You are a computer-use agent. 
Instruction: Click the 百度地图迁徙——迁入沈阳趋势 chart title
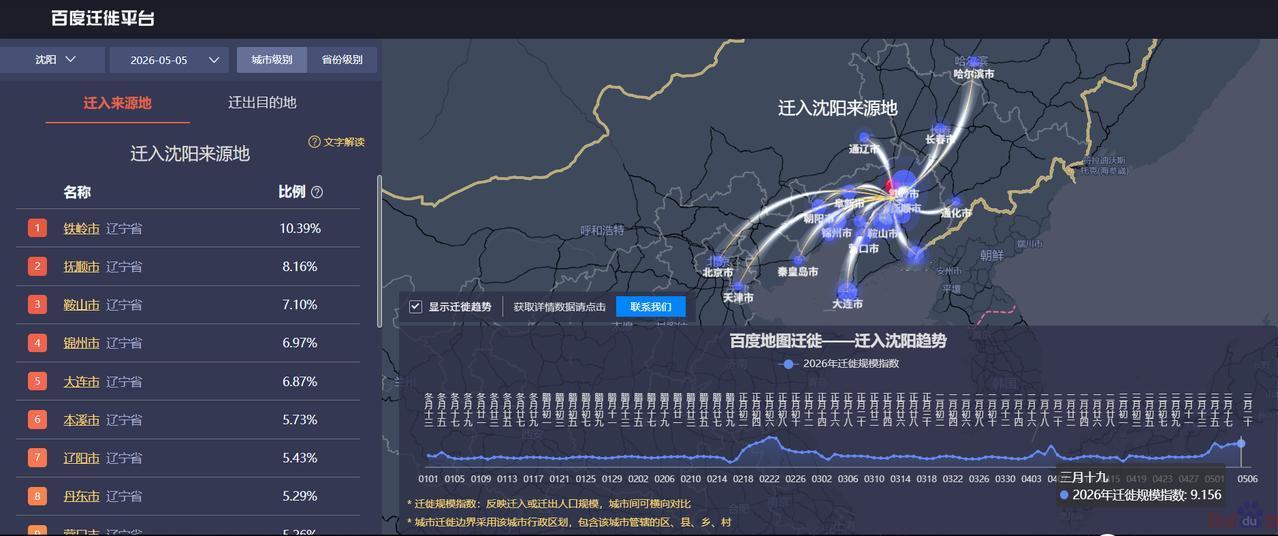838,341
